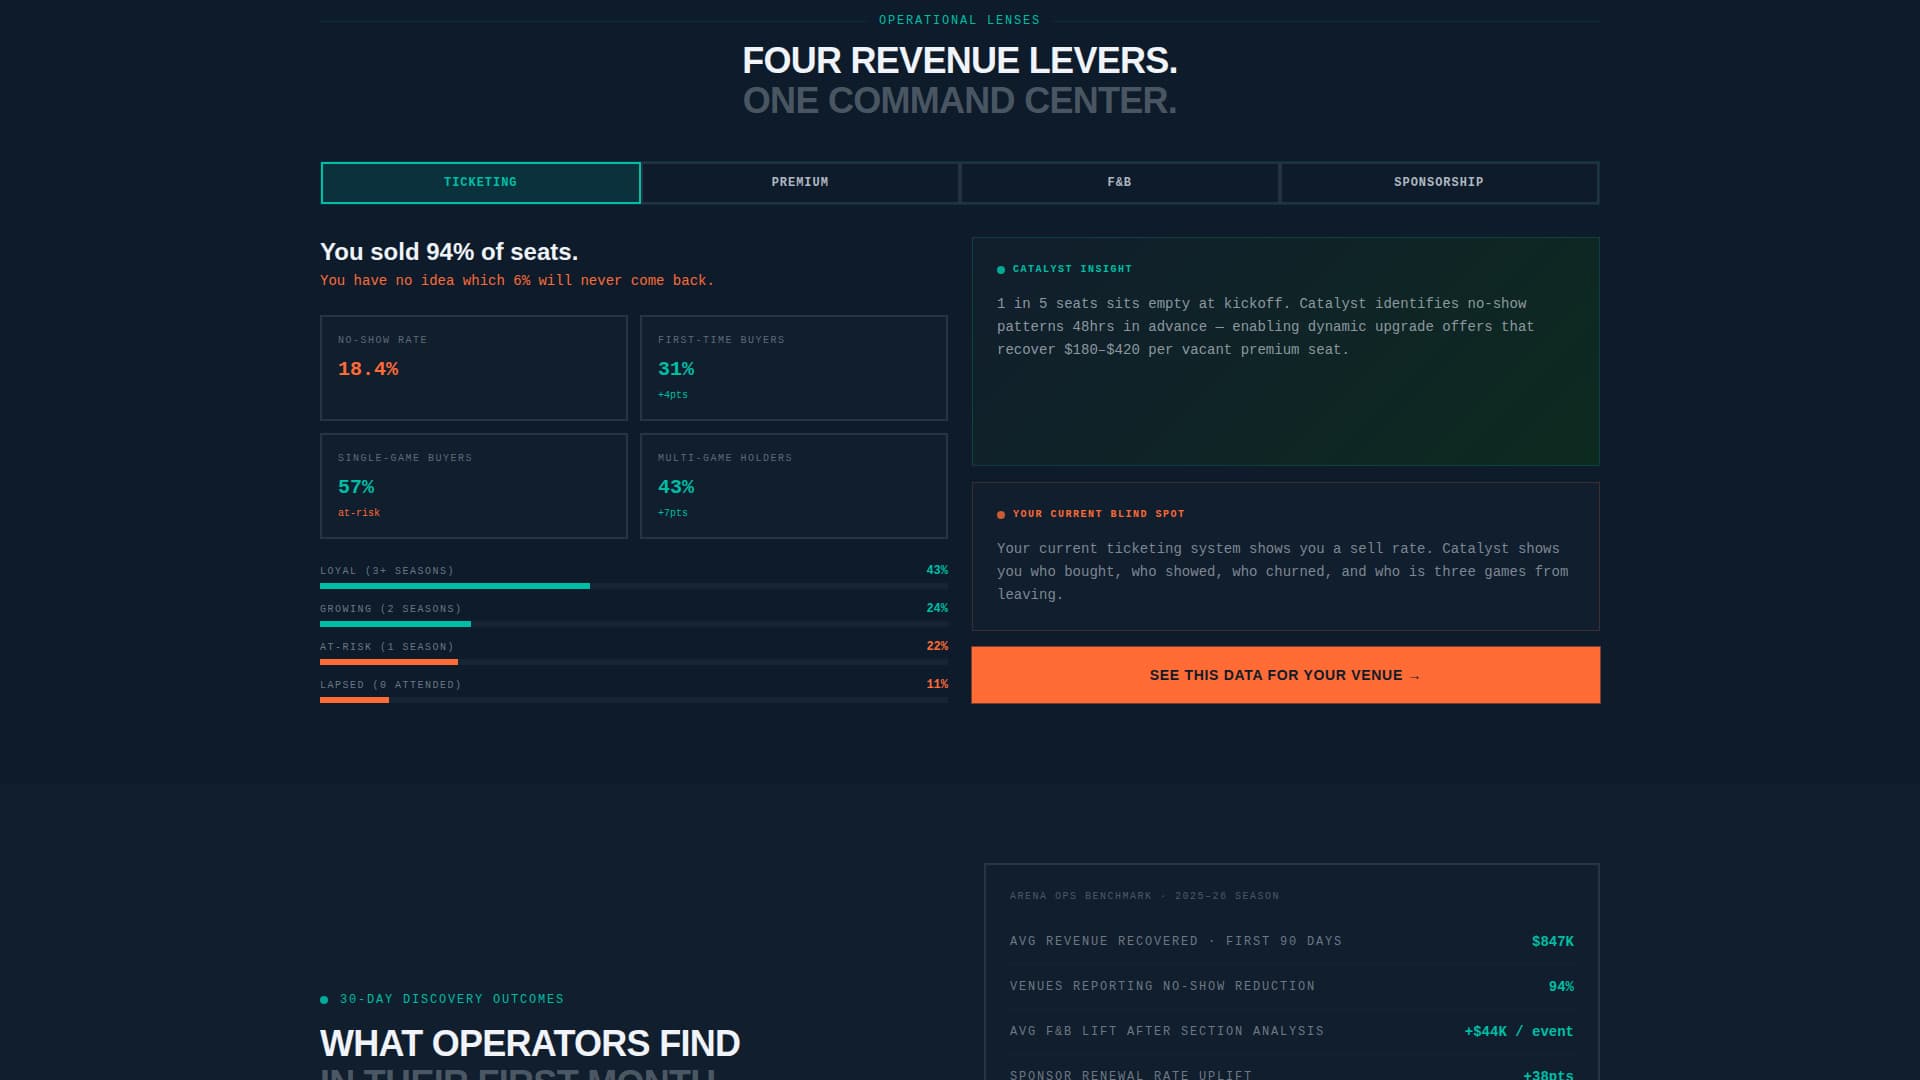Click the Avg F&B Lift After Section Analysis row
1920x1080 pixels.
1291,1032
